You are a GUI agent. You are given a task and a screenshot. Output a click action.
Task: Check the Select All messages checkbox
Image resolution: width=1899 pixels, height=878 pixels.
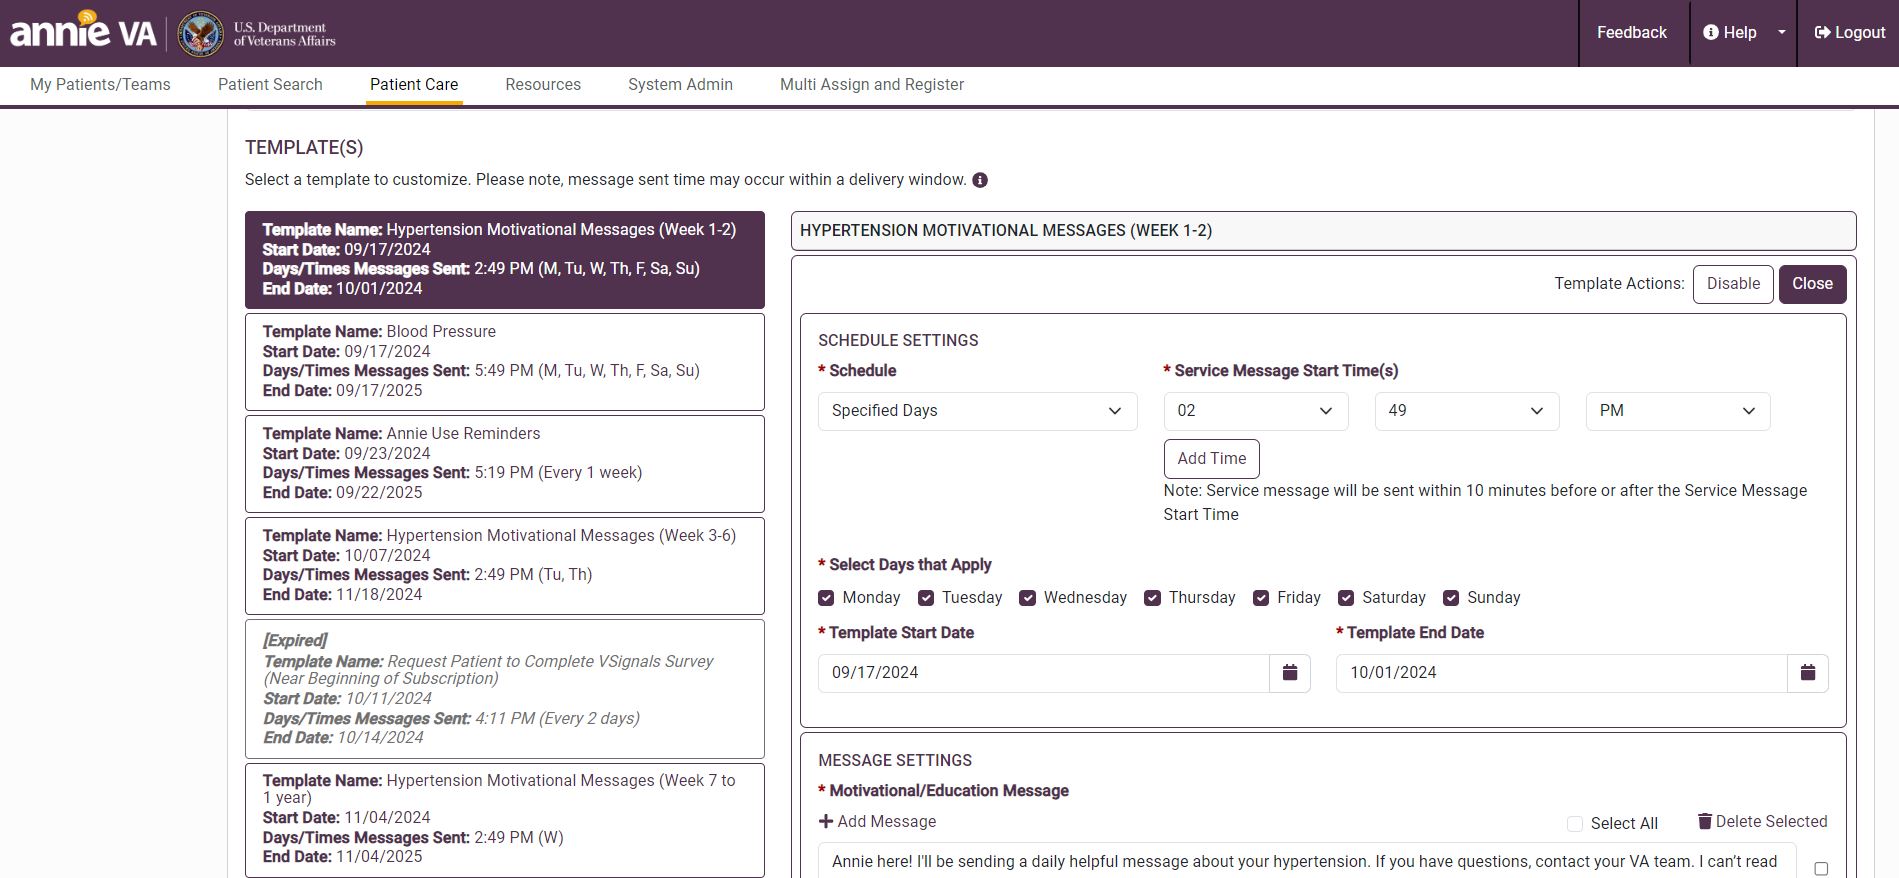coord(1575,824)
